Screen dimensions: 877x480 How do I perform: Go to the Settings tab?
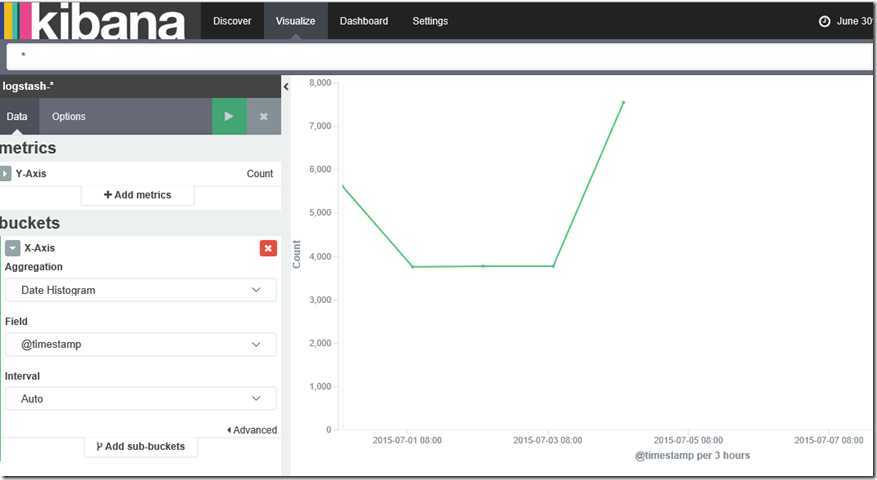point(430,21)
